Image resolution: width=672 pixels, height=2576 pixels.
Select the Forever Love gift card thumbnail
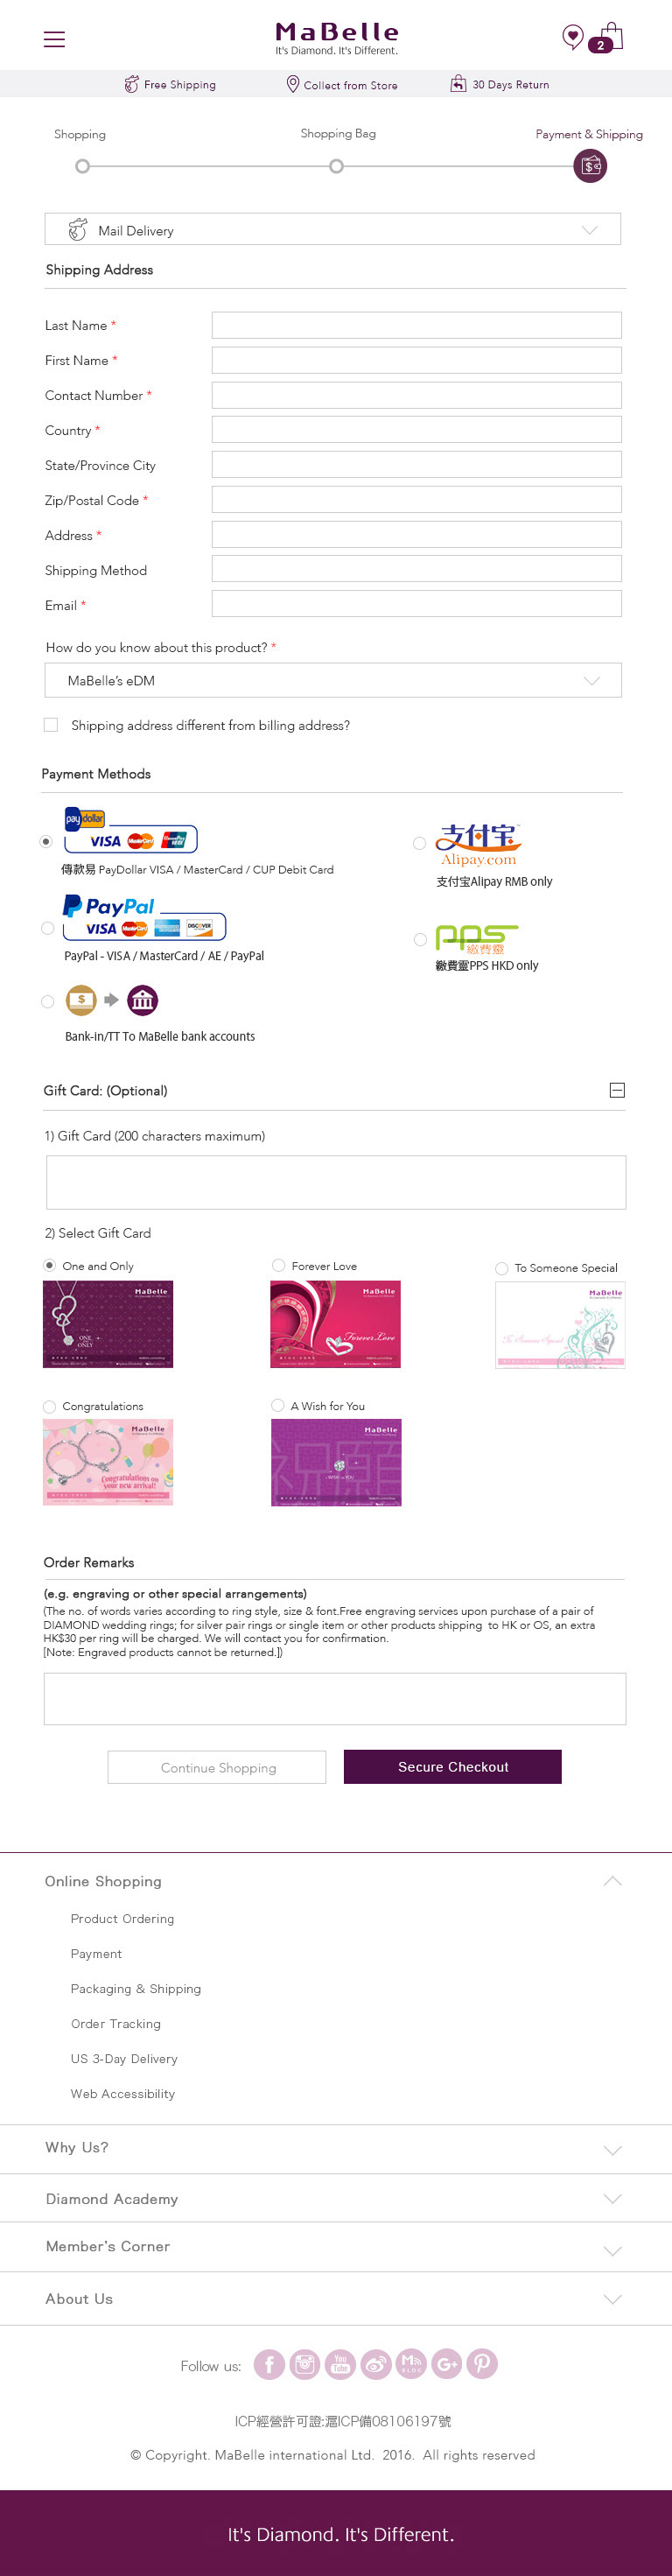[335, 1324]
